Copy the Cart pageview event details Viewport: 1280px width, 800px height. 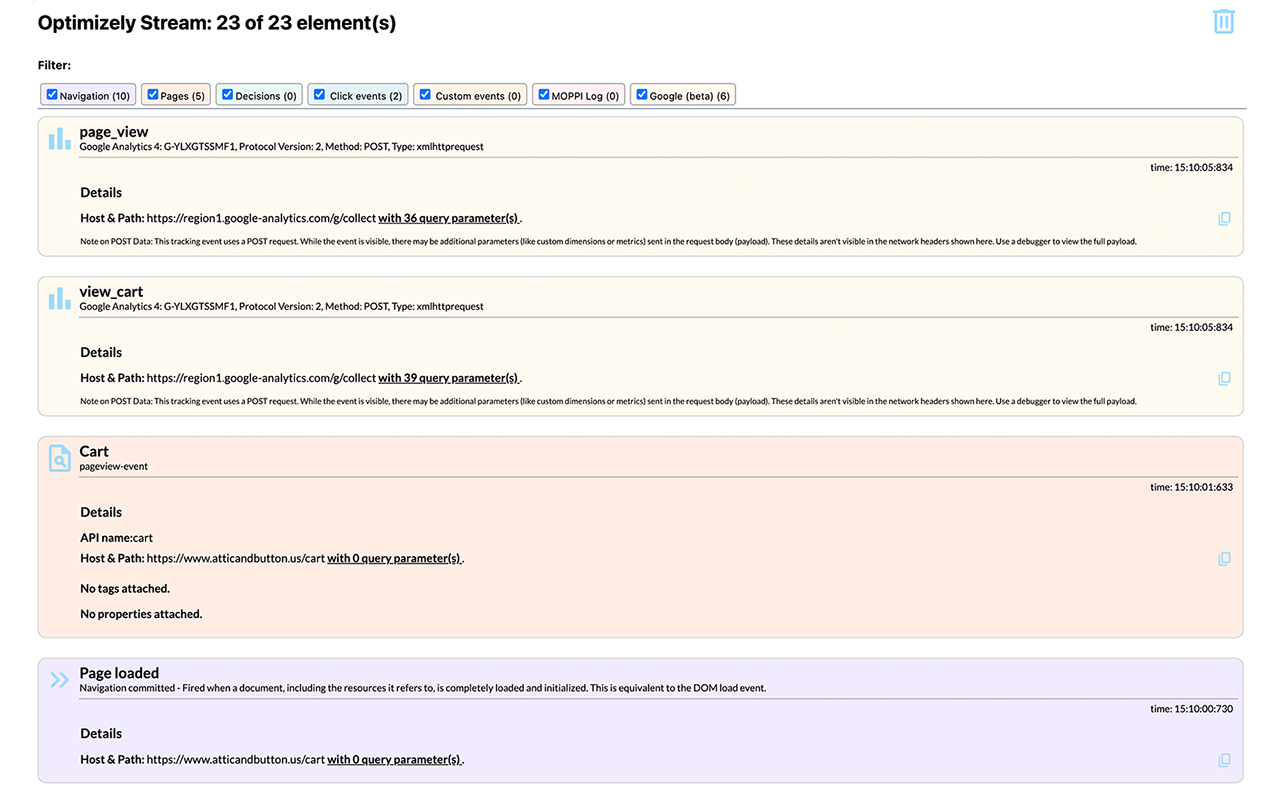(x=1224, y=558)
